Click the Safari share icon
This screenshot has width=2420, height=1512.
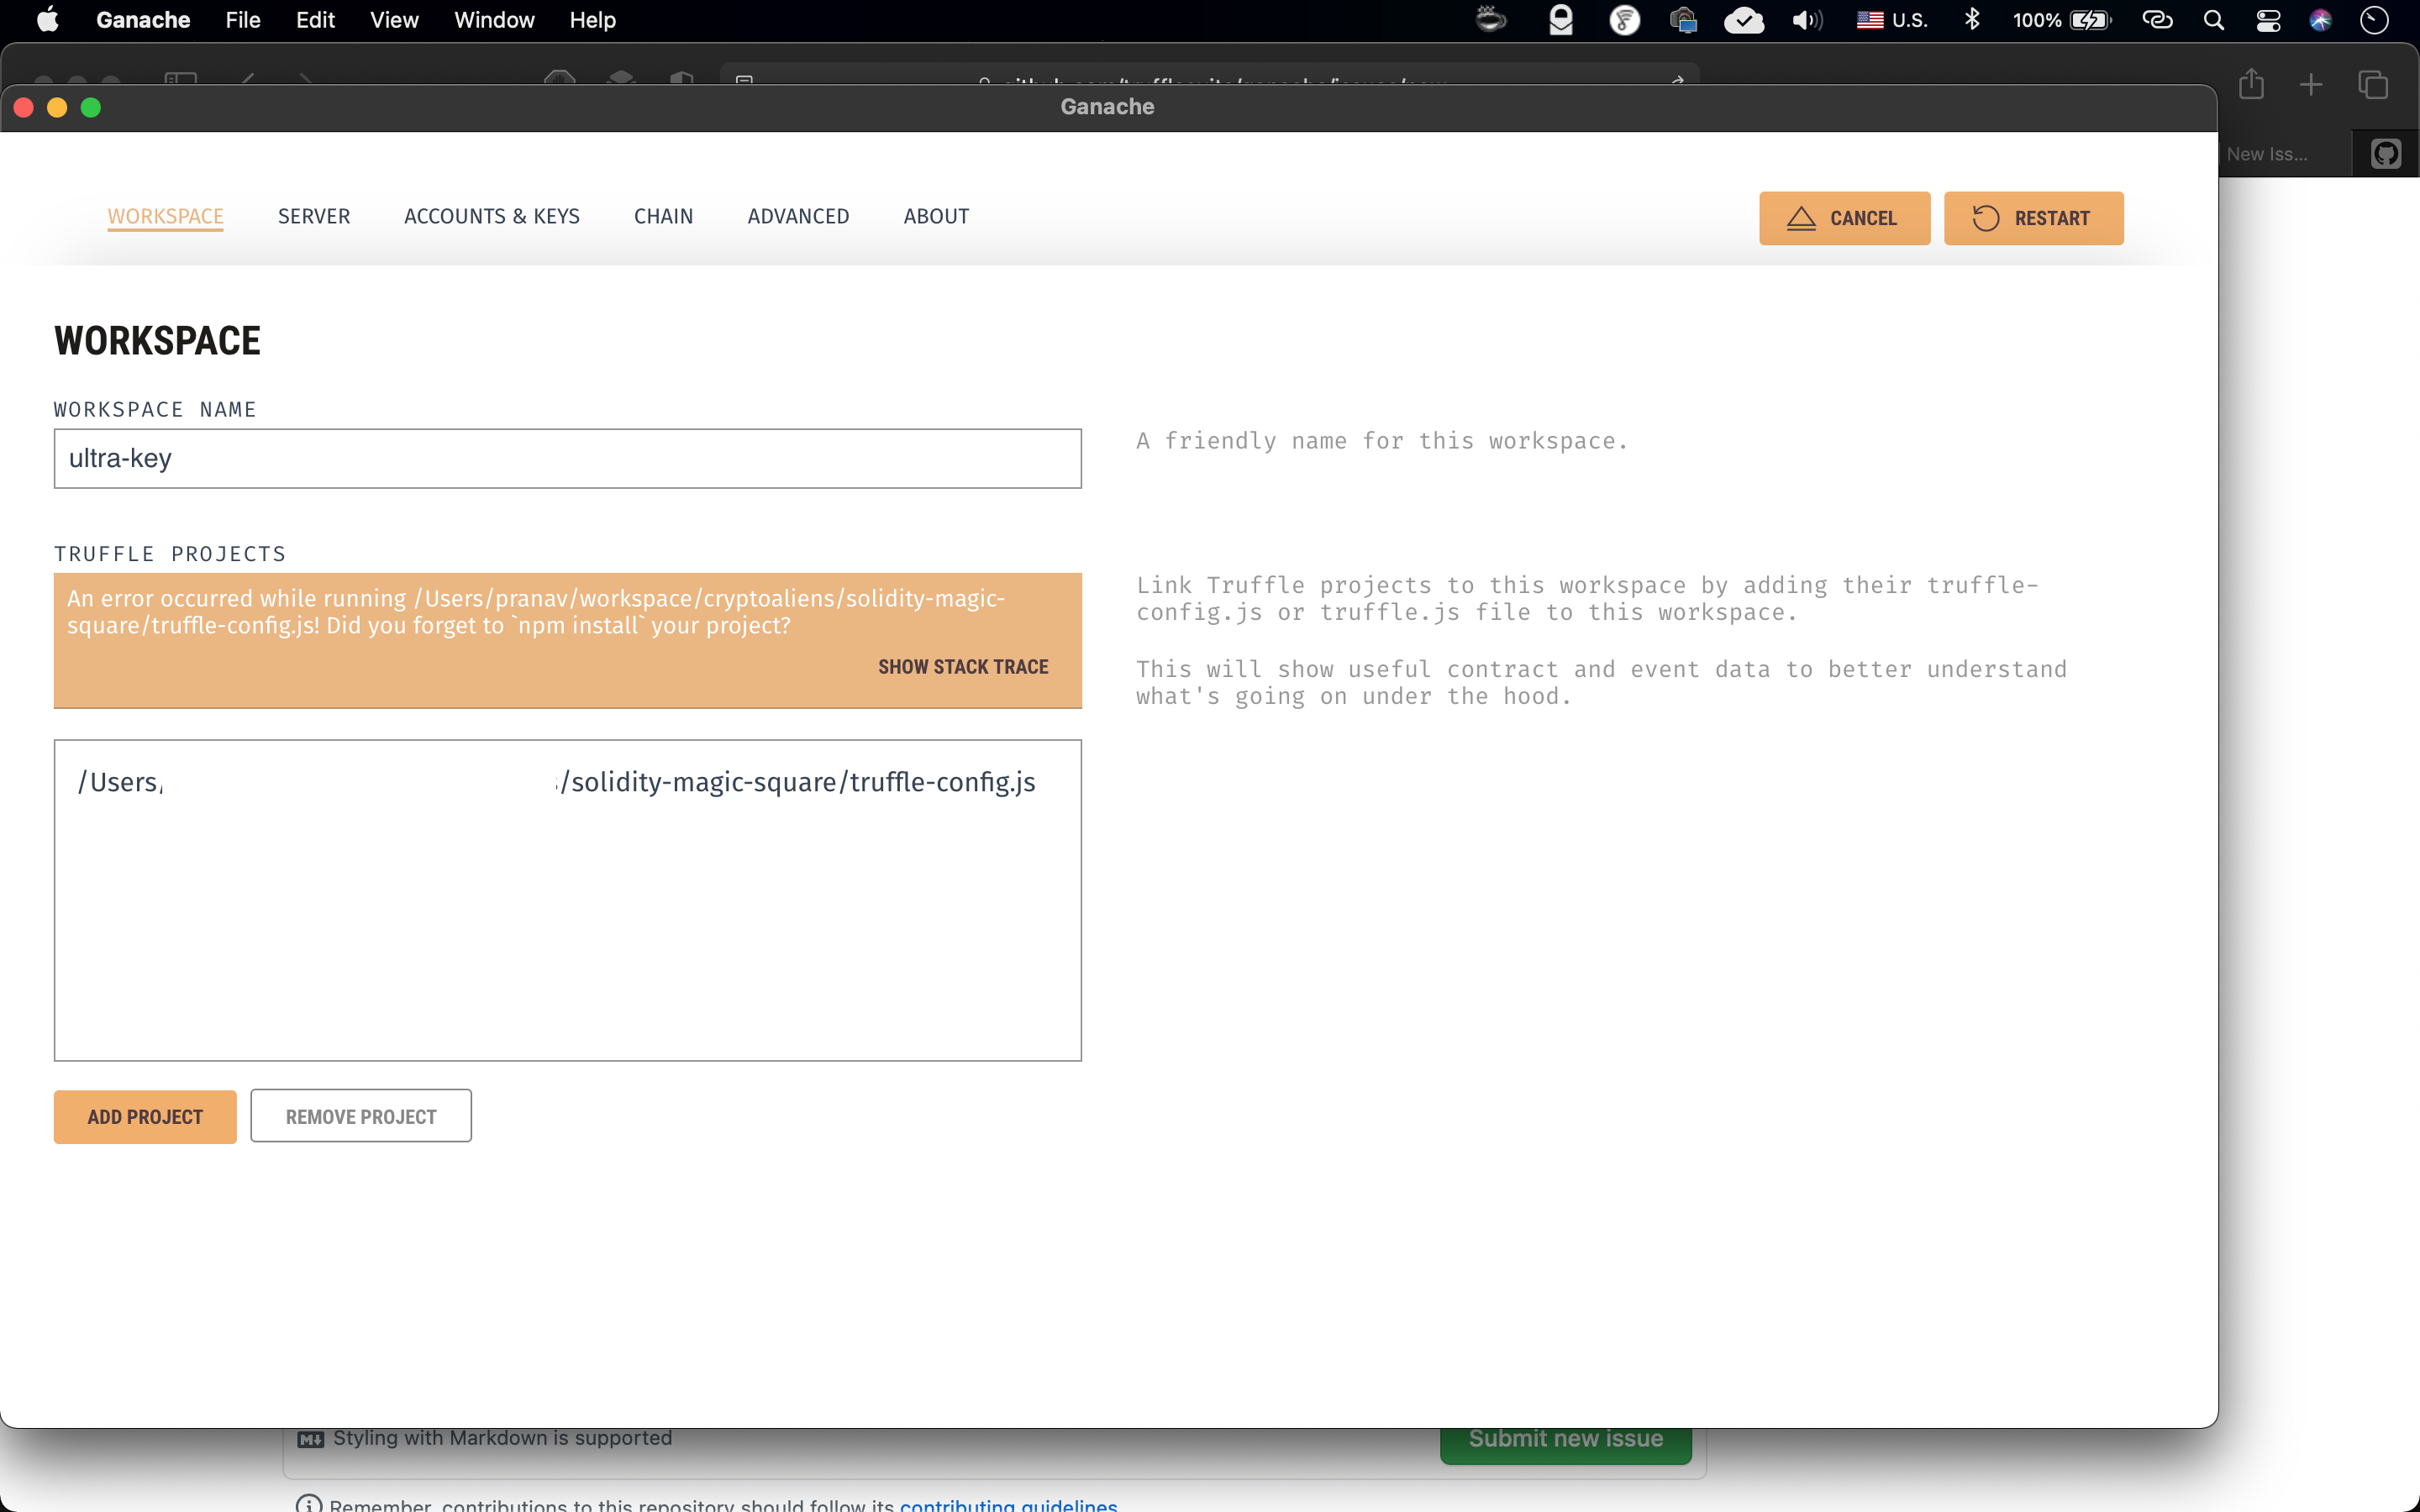pos(2252,84)
